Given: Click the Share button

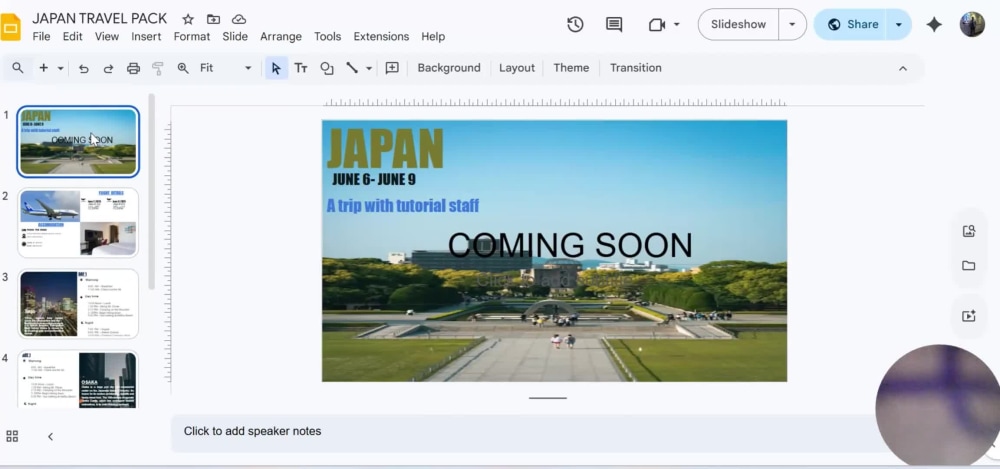Looking at the screenshot, I should [x=852, y=24].
